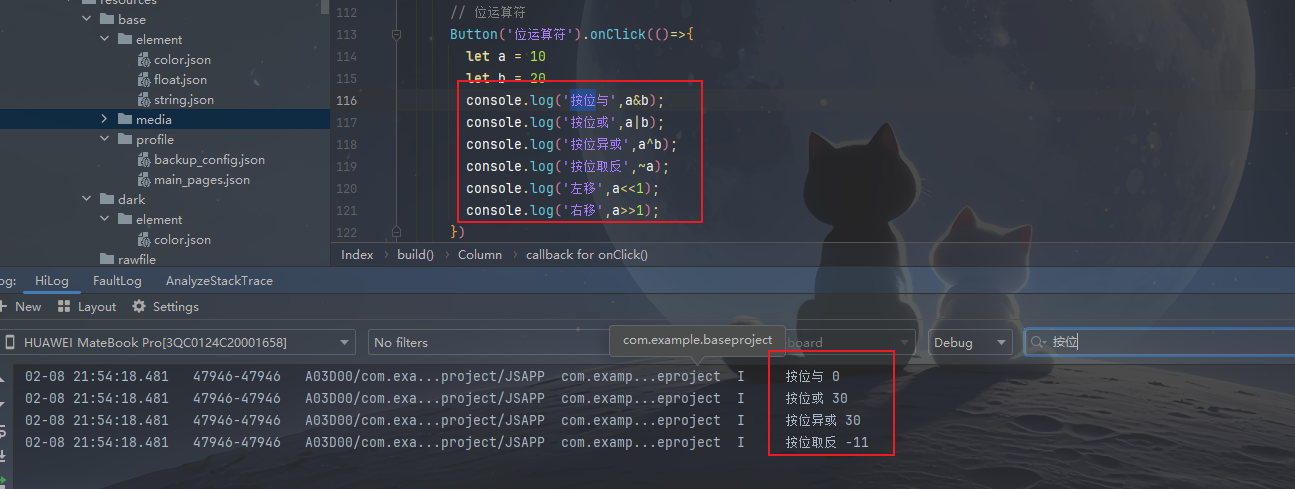Click the folder icon of the dark folder
This screenshot has width=1295, height=489.
(107, 200)
